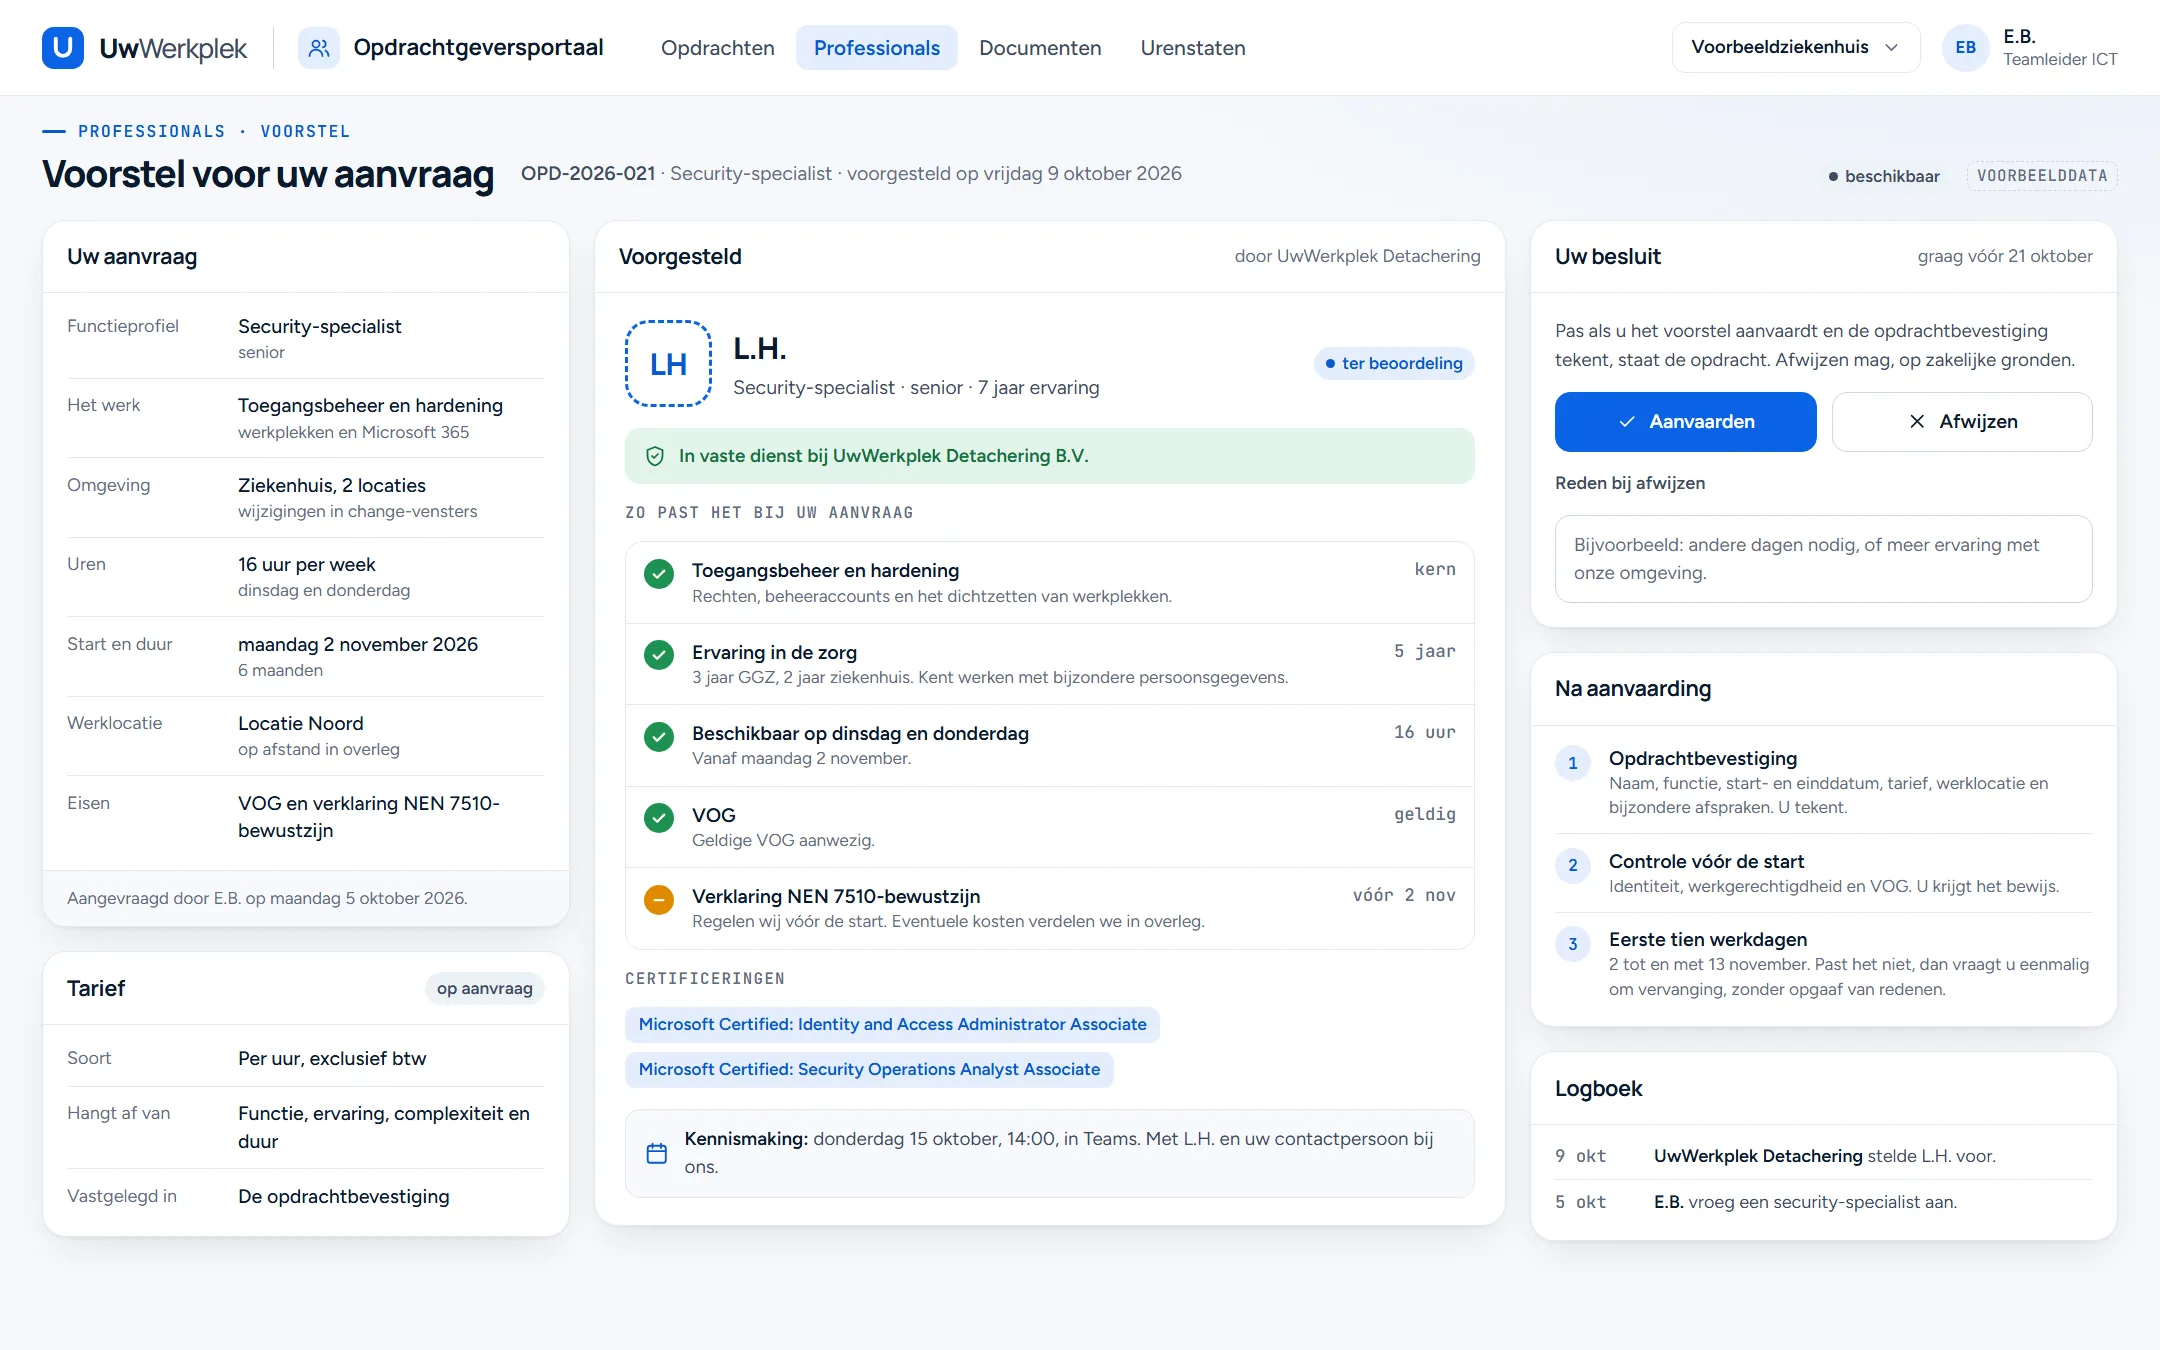Click the shield icon in vaste dienst banner
This screenshot has height=1350, width=2160.
tap(655, 456)
